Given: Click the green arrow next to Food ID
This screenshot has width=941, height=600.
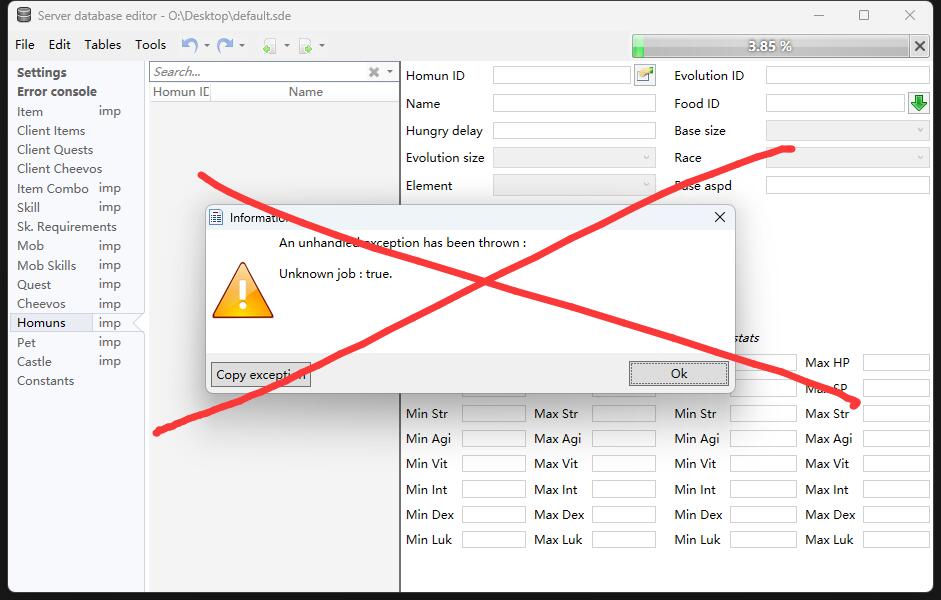Looking at the screenshot, I should 918,103.
